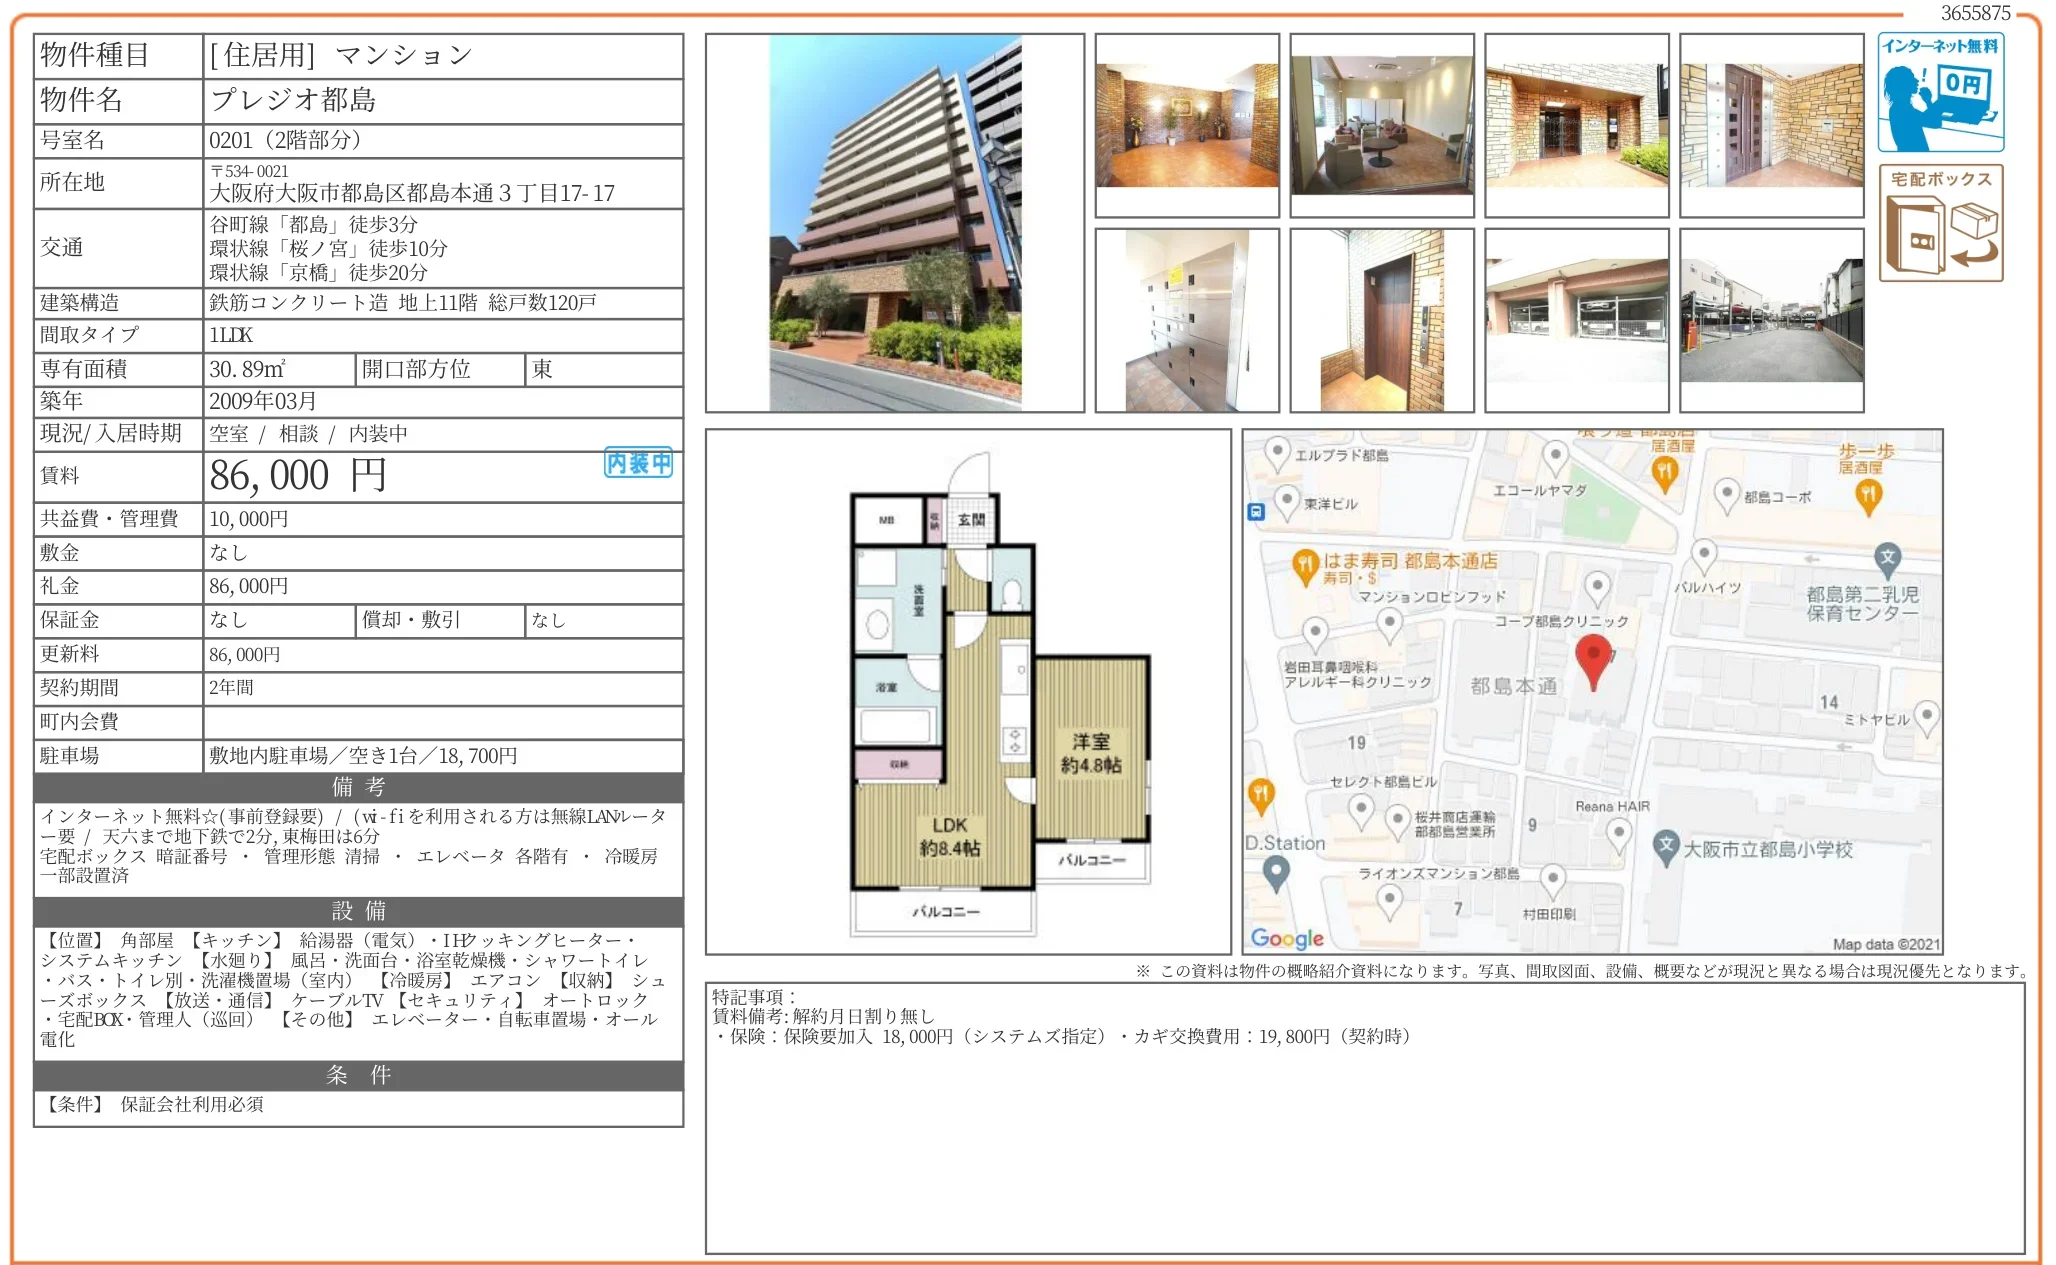Open the brick entrance hall photo

(x=1187, y=125)
